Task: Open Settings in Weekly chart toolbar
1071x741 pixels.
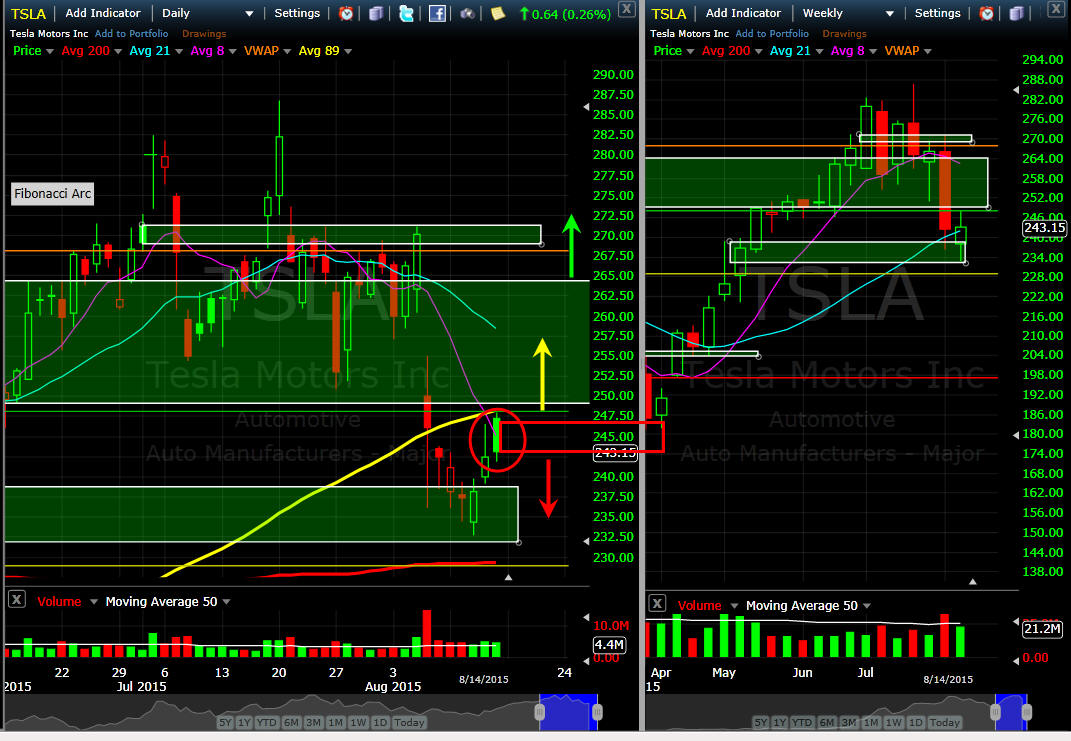Action: point(937,13)
